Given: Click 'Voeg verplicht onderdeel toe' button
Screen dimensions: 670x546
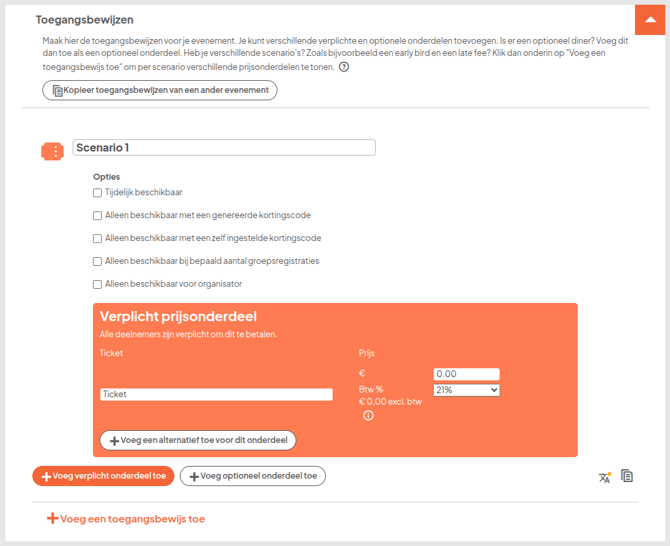Looking at the screenshot, I should (104, 476).
